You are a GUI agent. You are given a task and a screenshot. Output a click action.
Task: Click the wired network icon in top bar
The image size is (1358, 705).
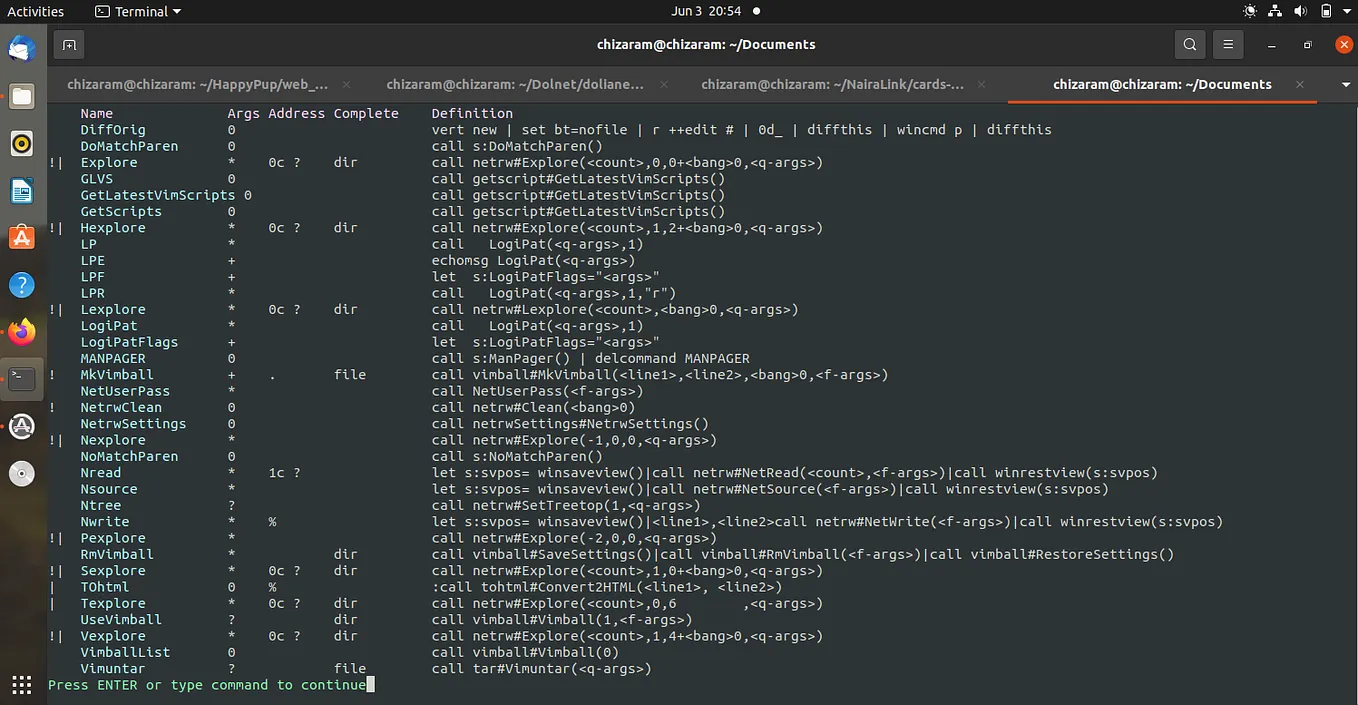(x=1275, y=11)
